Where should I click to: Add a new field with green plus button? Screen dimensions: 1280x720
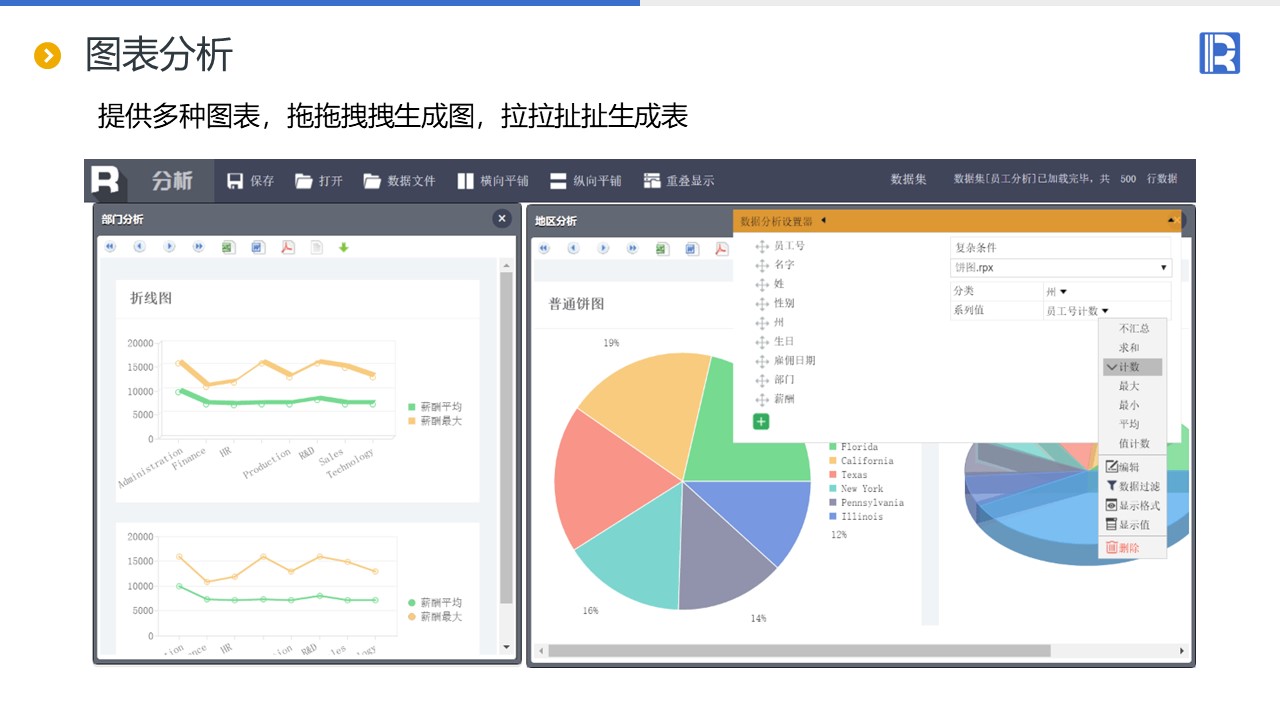pyautogui.click(x=761, y=422)
